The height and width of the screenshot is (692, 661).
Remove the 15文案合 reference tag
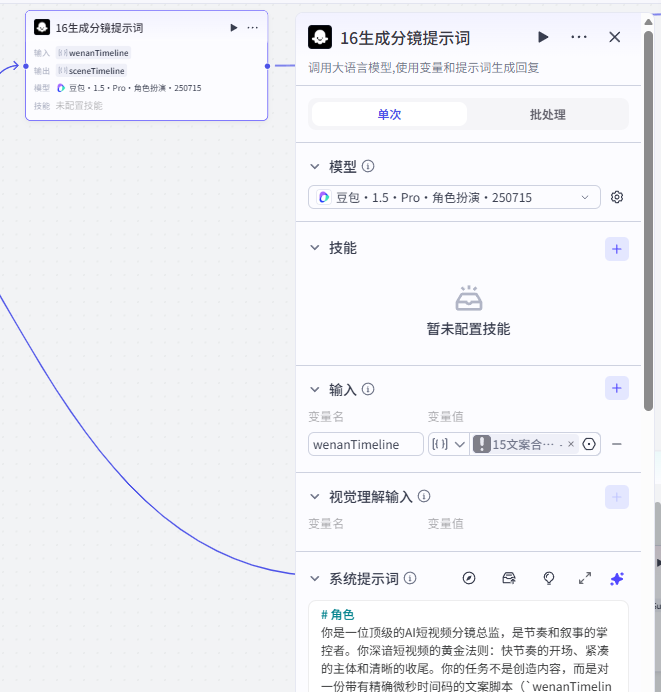571,444
